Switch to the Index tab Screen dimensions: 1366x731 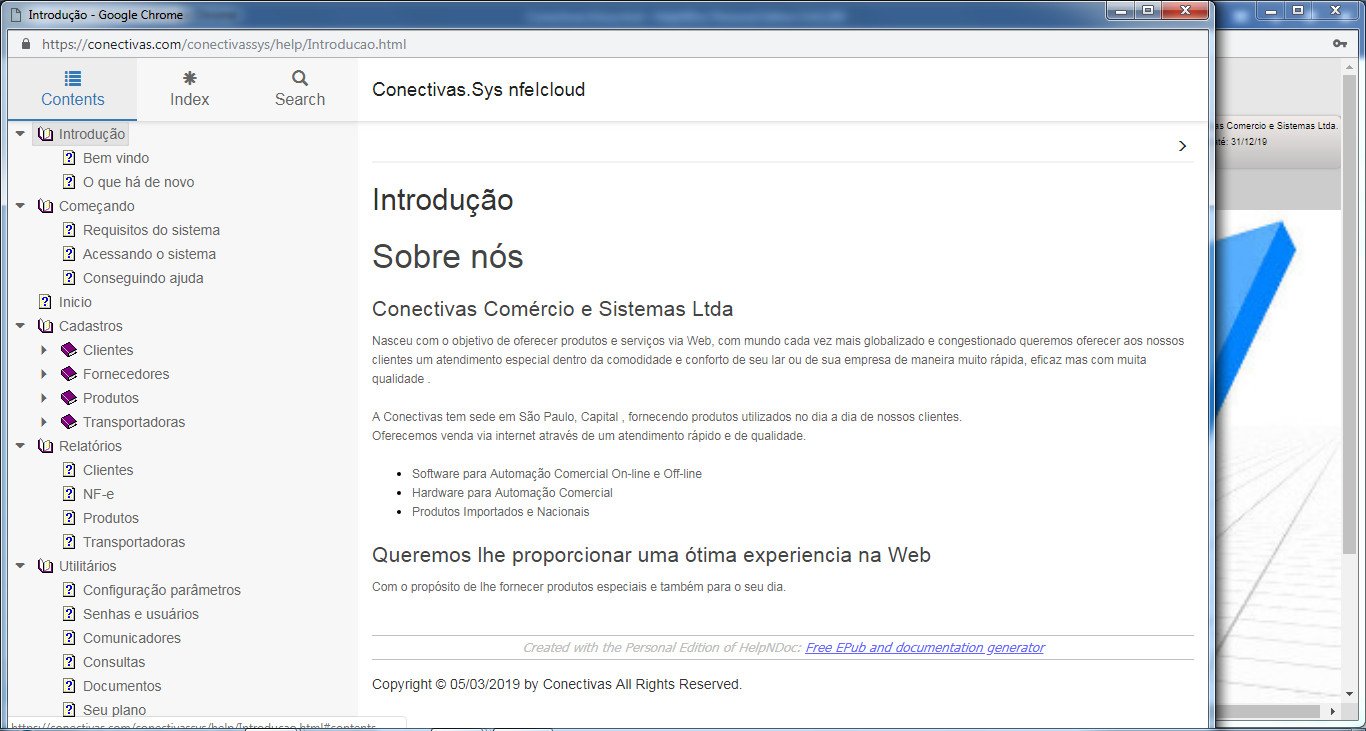(x=189, y=89)
